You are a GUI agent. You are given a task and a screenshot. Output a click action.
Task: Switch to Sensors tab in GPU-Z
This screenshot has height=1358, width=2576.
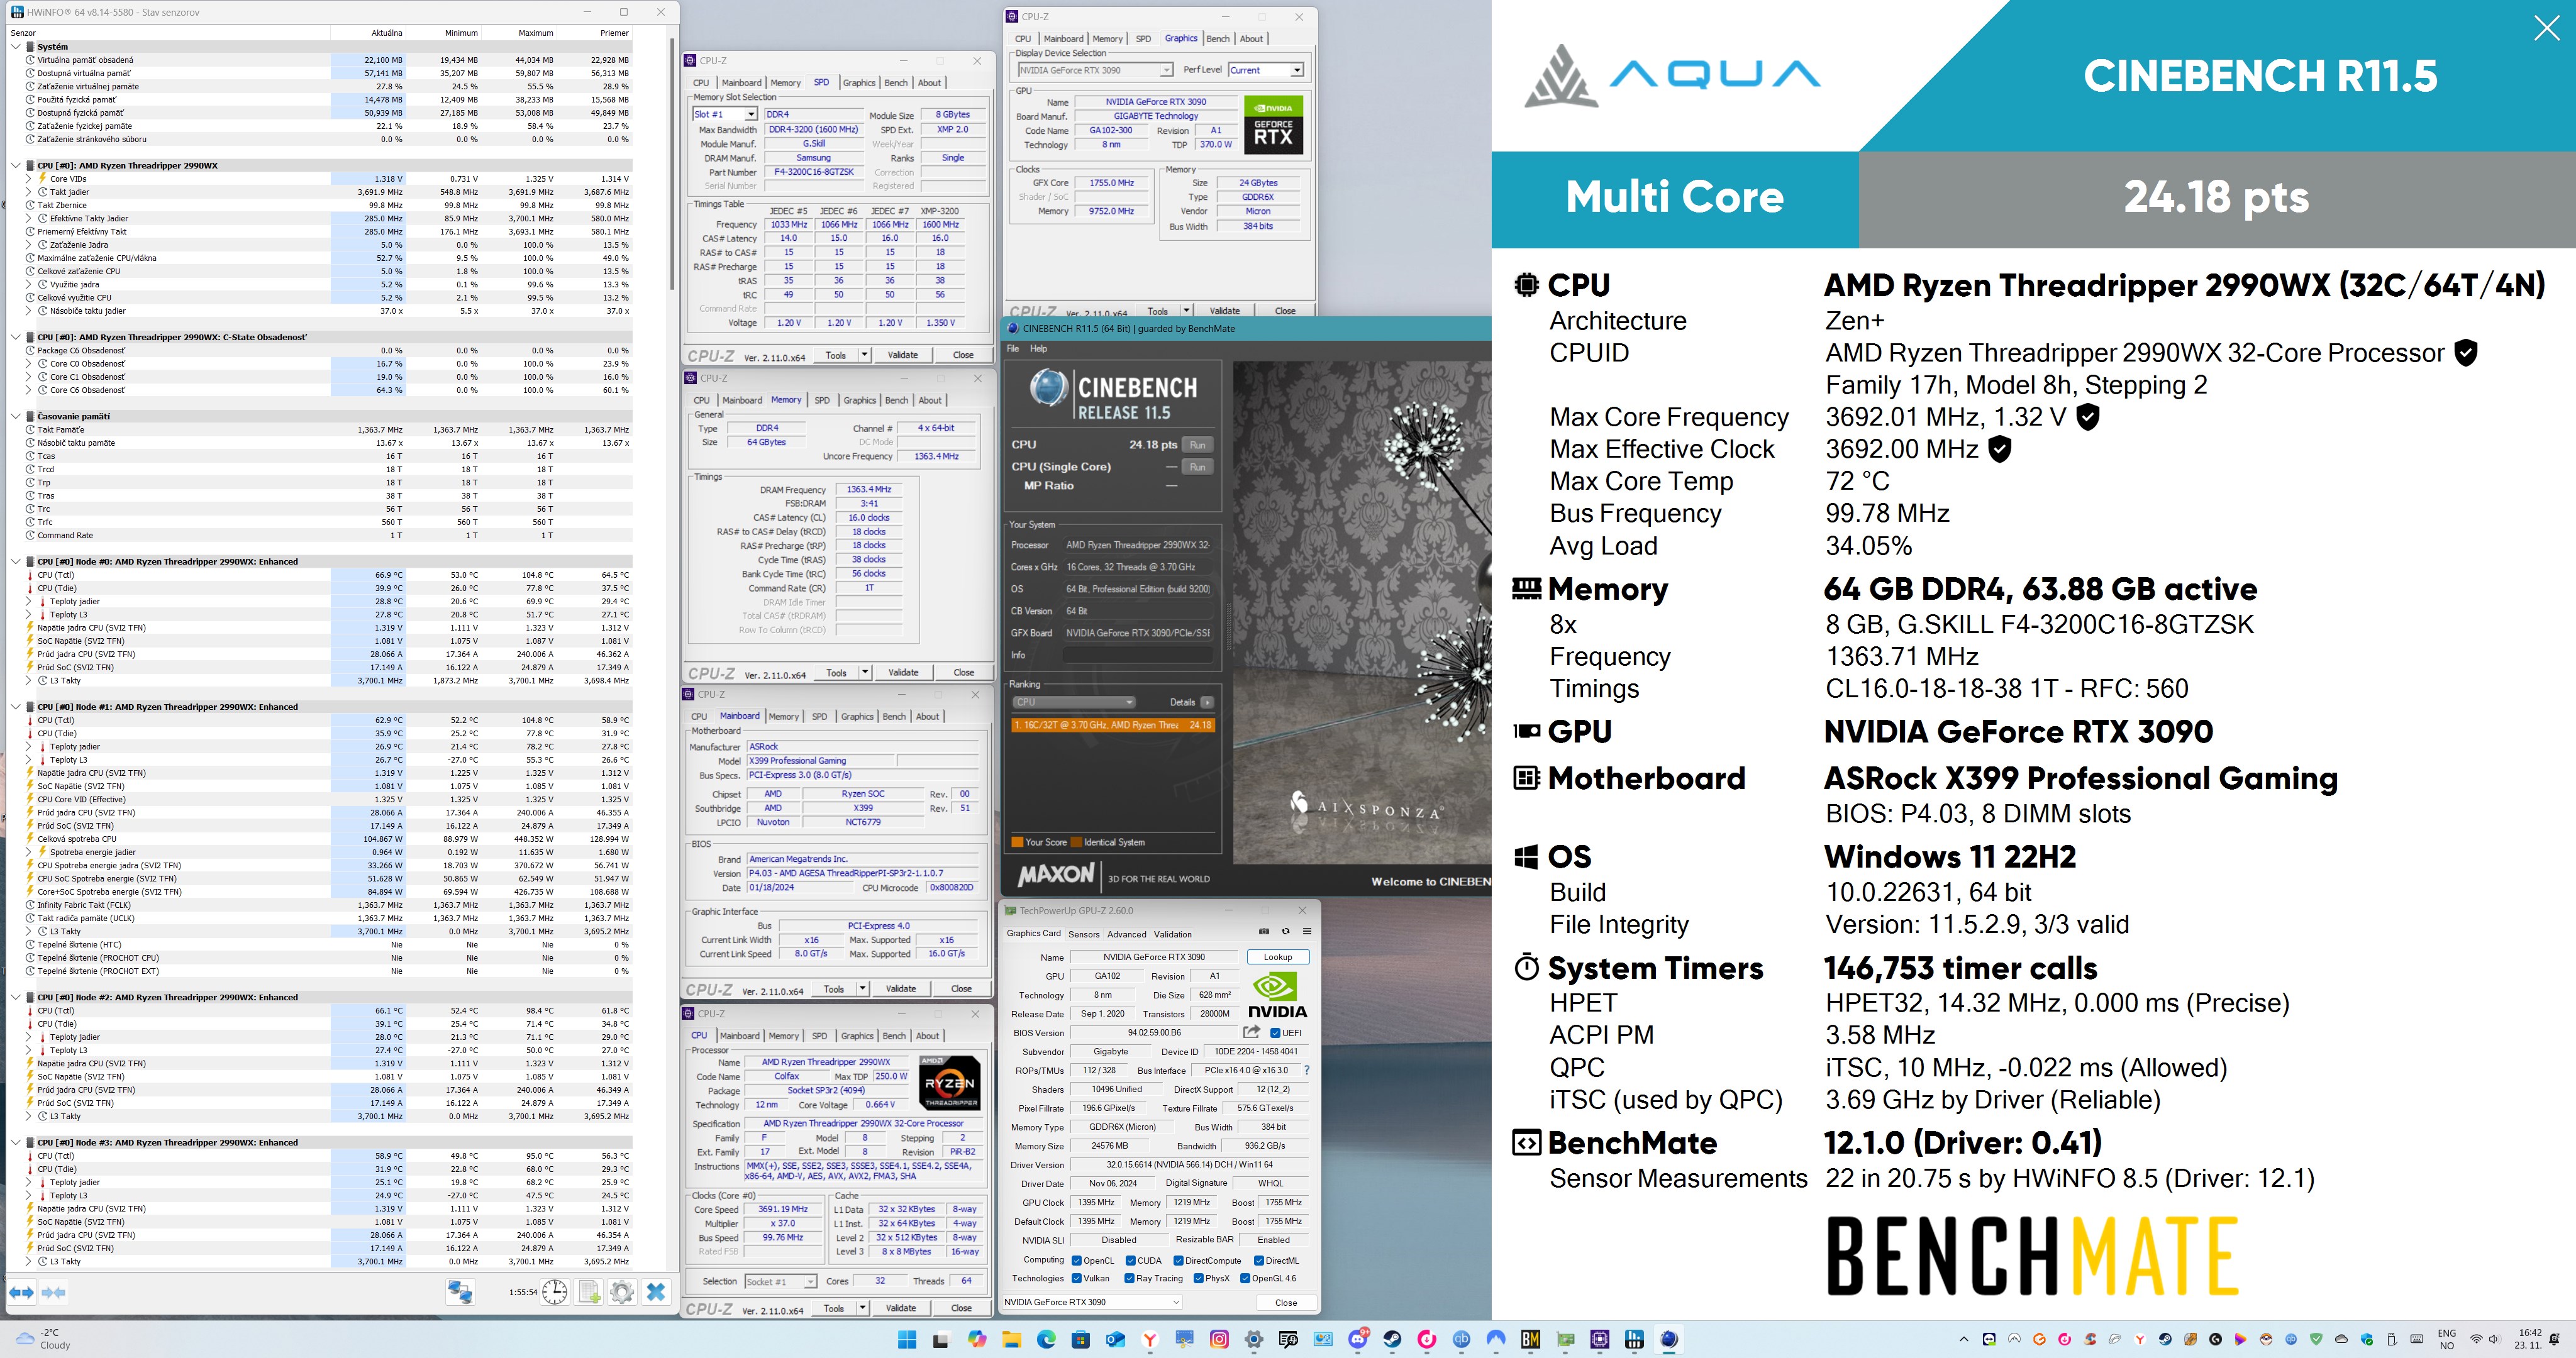click(1084, 934)
